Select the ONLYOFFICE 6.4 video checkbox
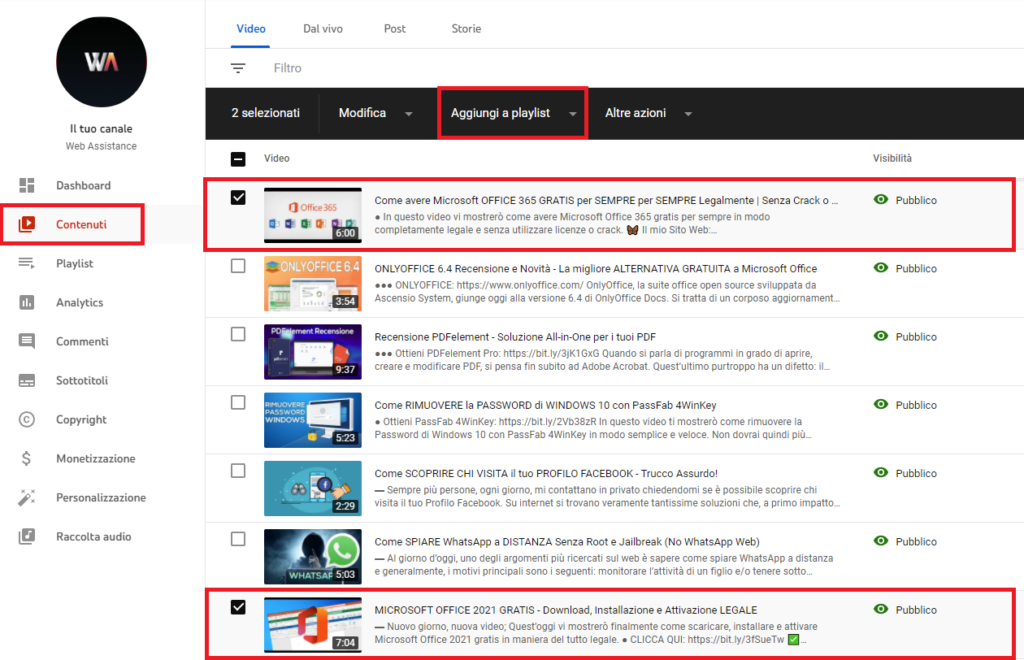Screen dimensions: 1024x660 (238, 266)
